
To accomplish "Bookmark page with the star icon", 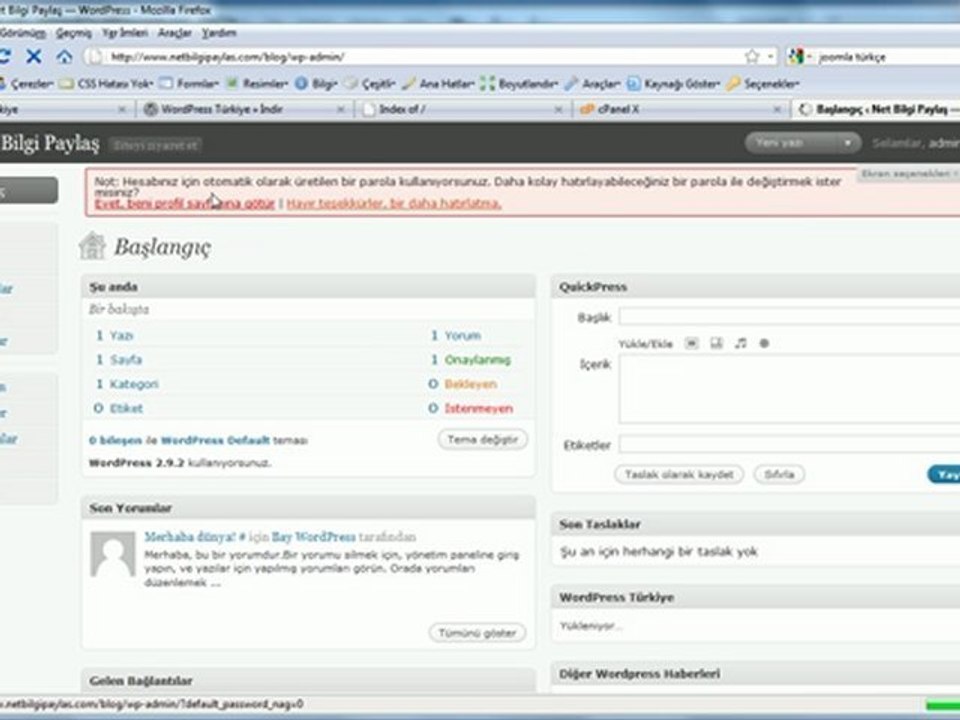I will click(752, 56).
